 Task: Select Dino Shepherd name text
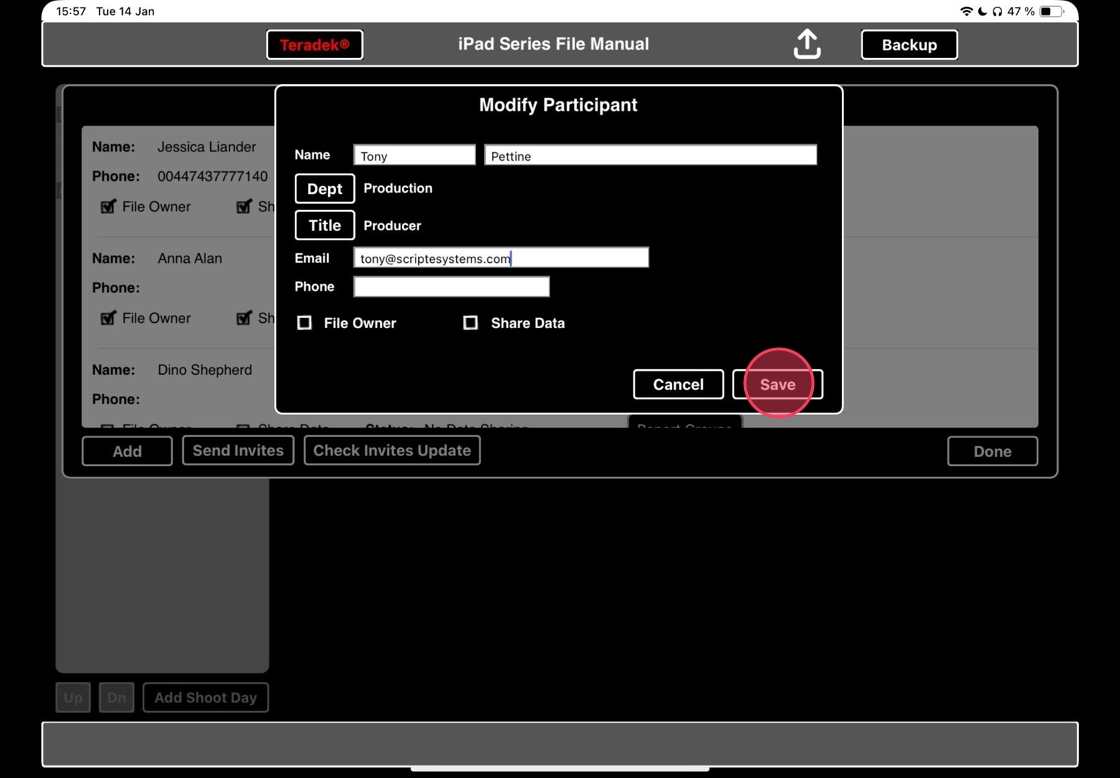coord(204,369)
